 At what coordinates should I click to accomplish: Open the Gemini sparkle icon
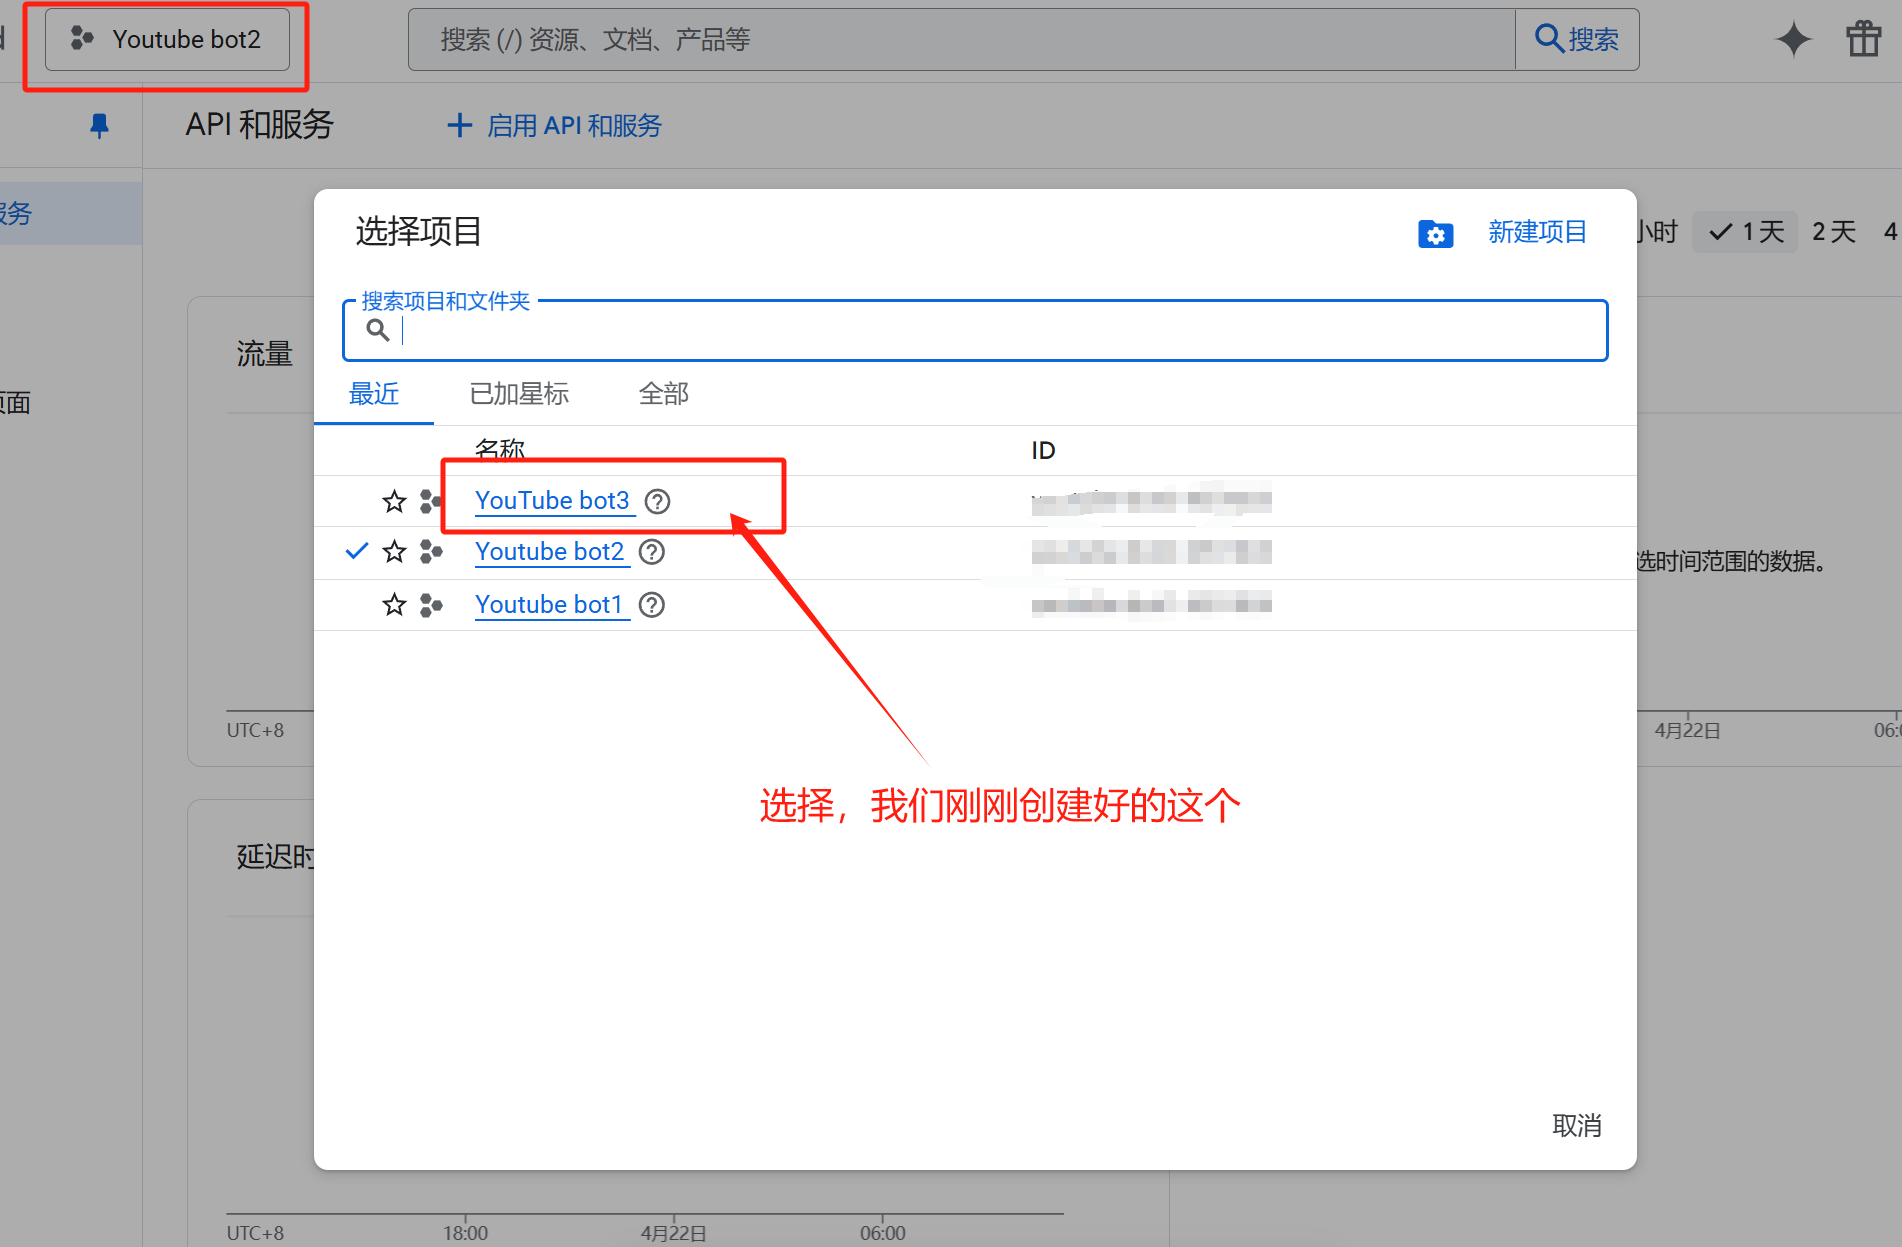1793,40
